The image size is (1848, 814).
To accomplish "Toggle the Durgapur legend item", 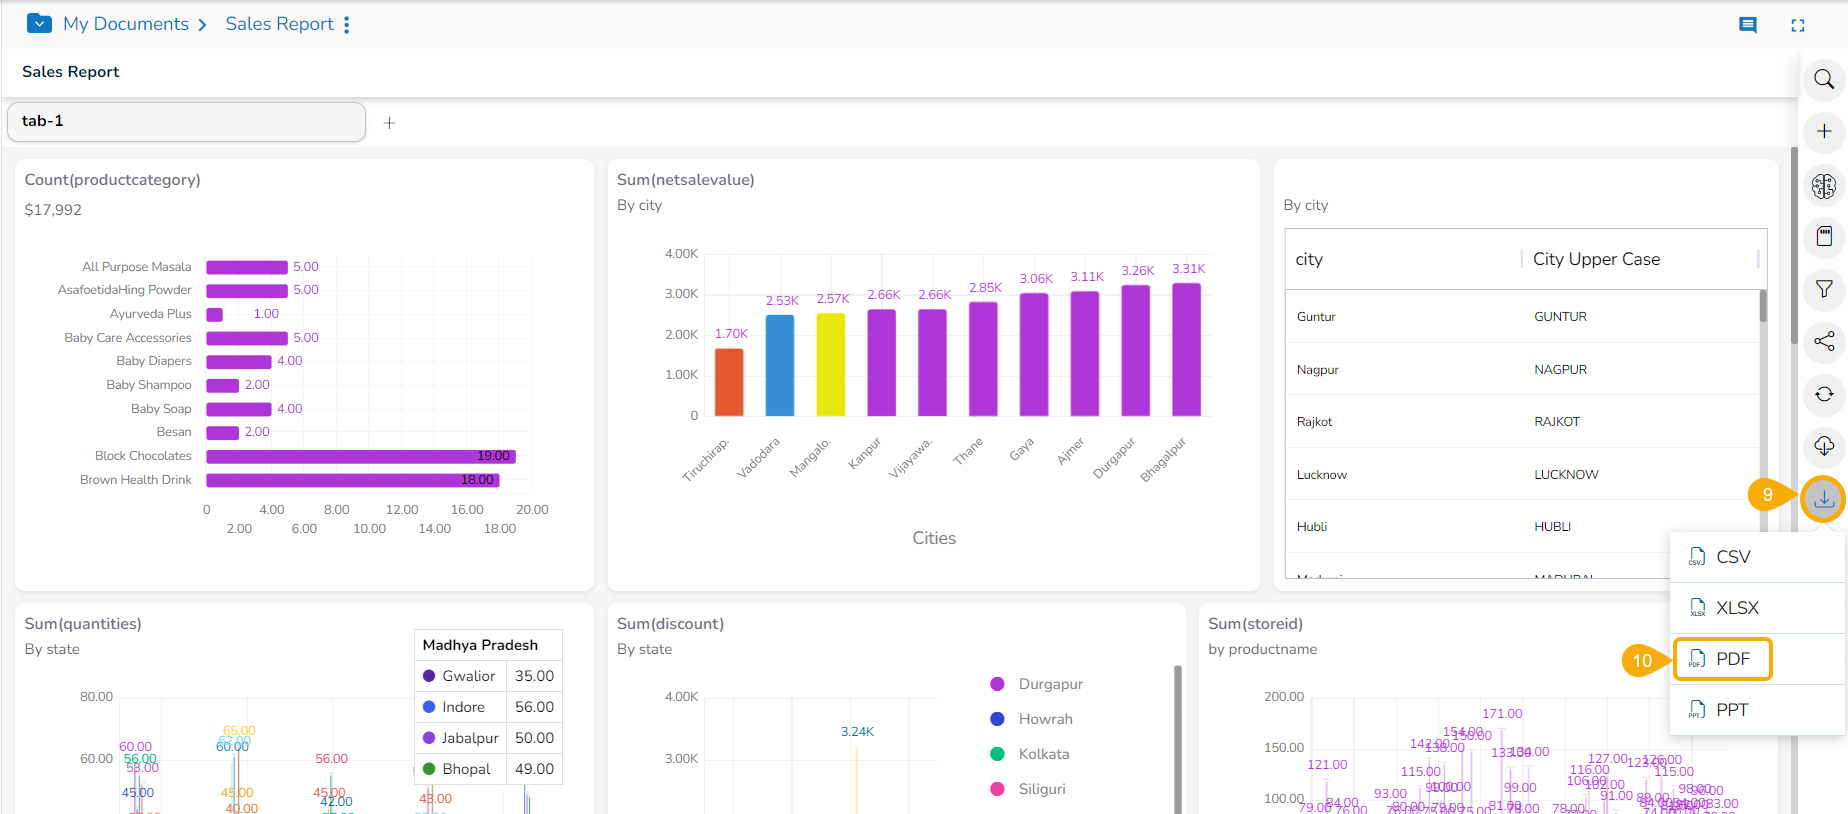I will (x=1049, y=684).
